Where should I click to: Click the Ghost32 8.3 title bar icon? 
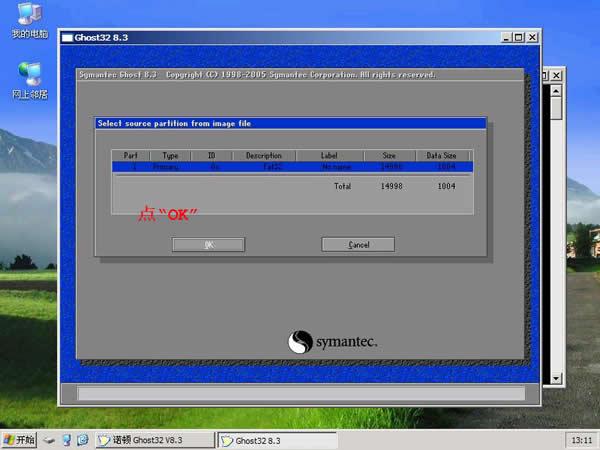pos(67,38)
